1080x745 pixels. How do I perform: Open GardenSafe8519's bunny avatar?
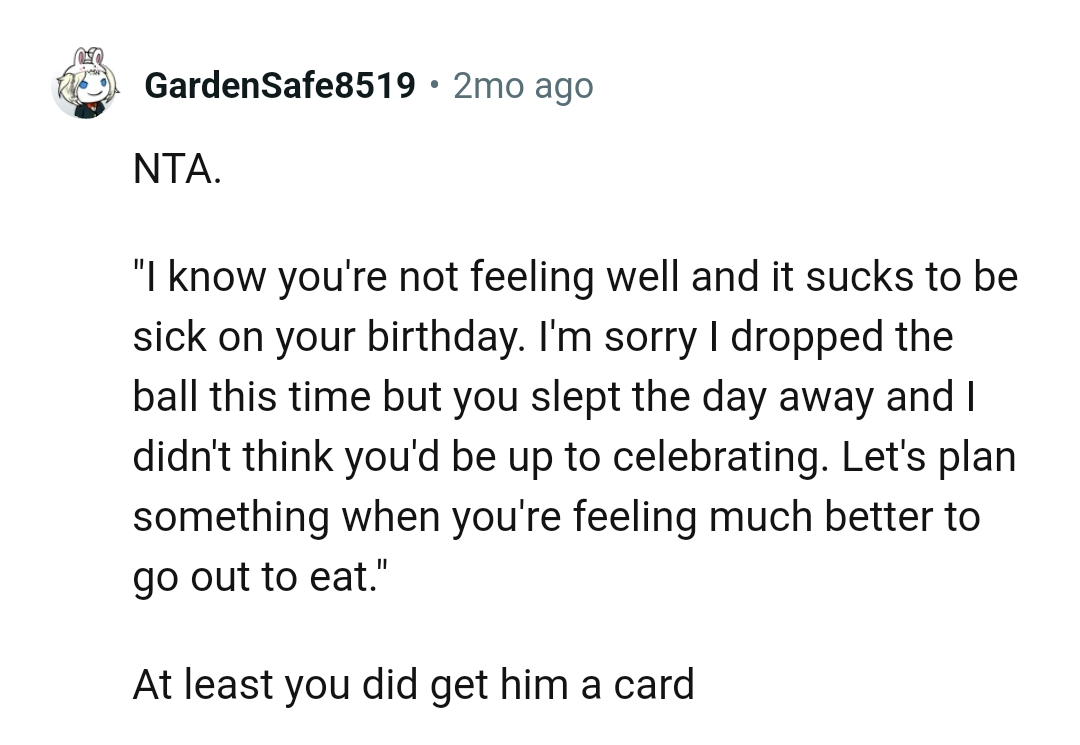(85, 84)
